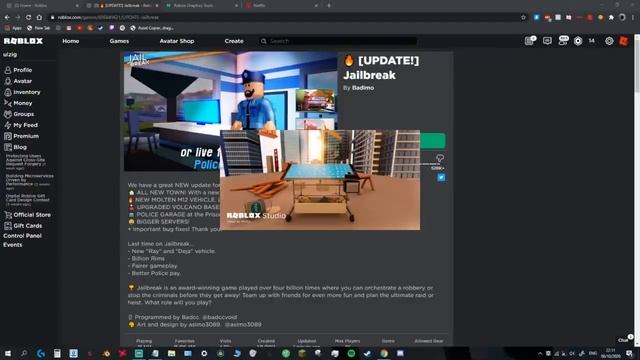This screenshot has width=640, height=360.
Task: Open a new browser tab with plus
Action: pyautogui.click(x=329, y=6)
